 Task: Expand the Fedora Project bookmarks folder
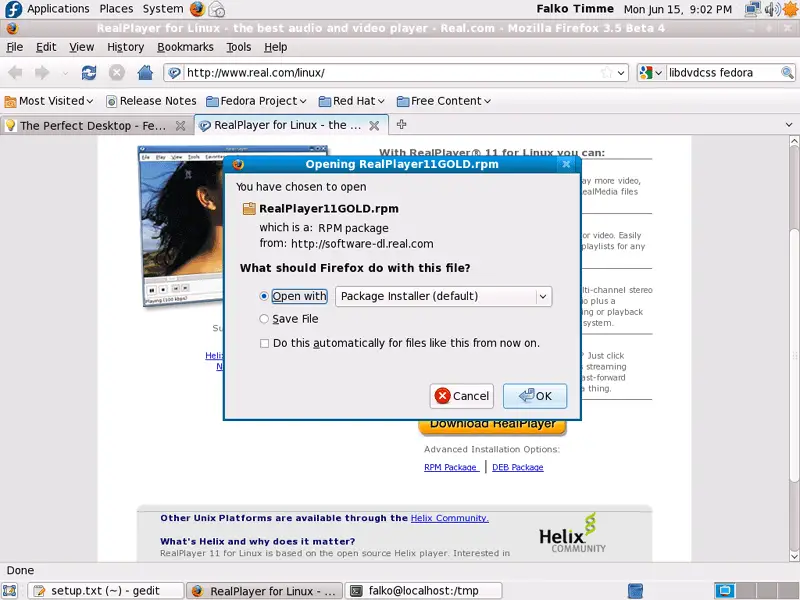pos(256,101)
